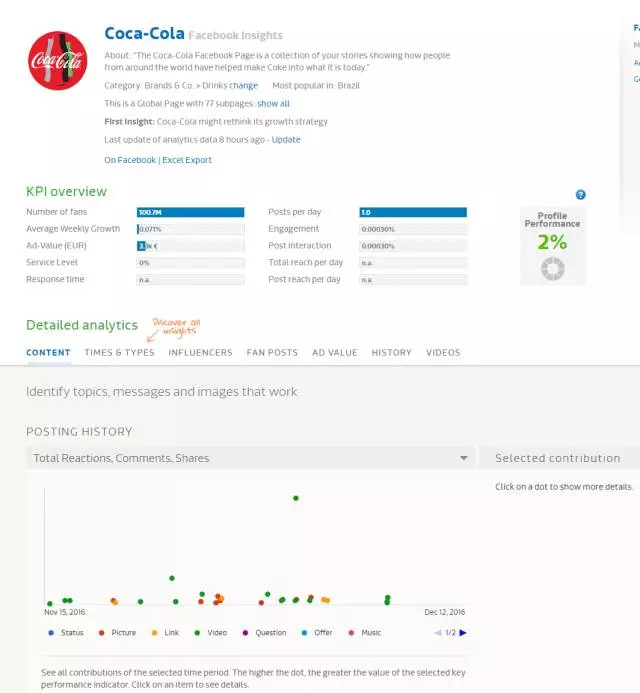The height and width of the screenshot is (693, 640).
Task: Click the Coca-Cola logo thumbnail
Action: click(x=58, y=60)
